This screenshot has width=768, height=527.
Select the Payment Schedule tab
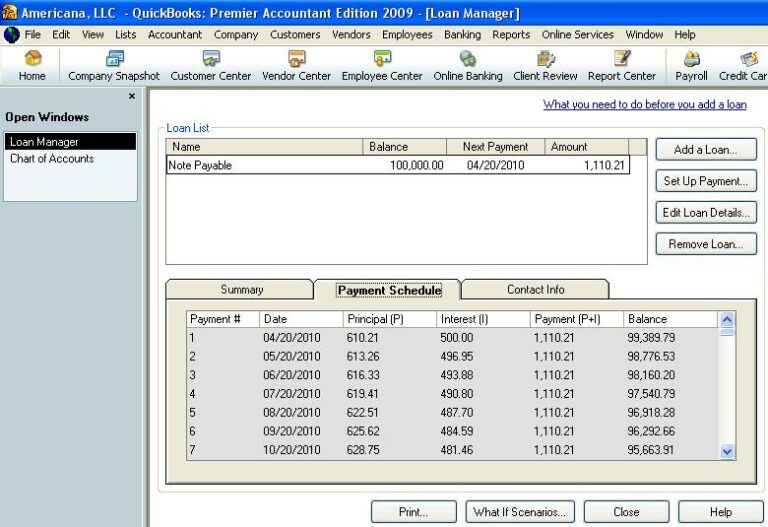[x=389, y=290]
